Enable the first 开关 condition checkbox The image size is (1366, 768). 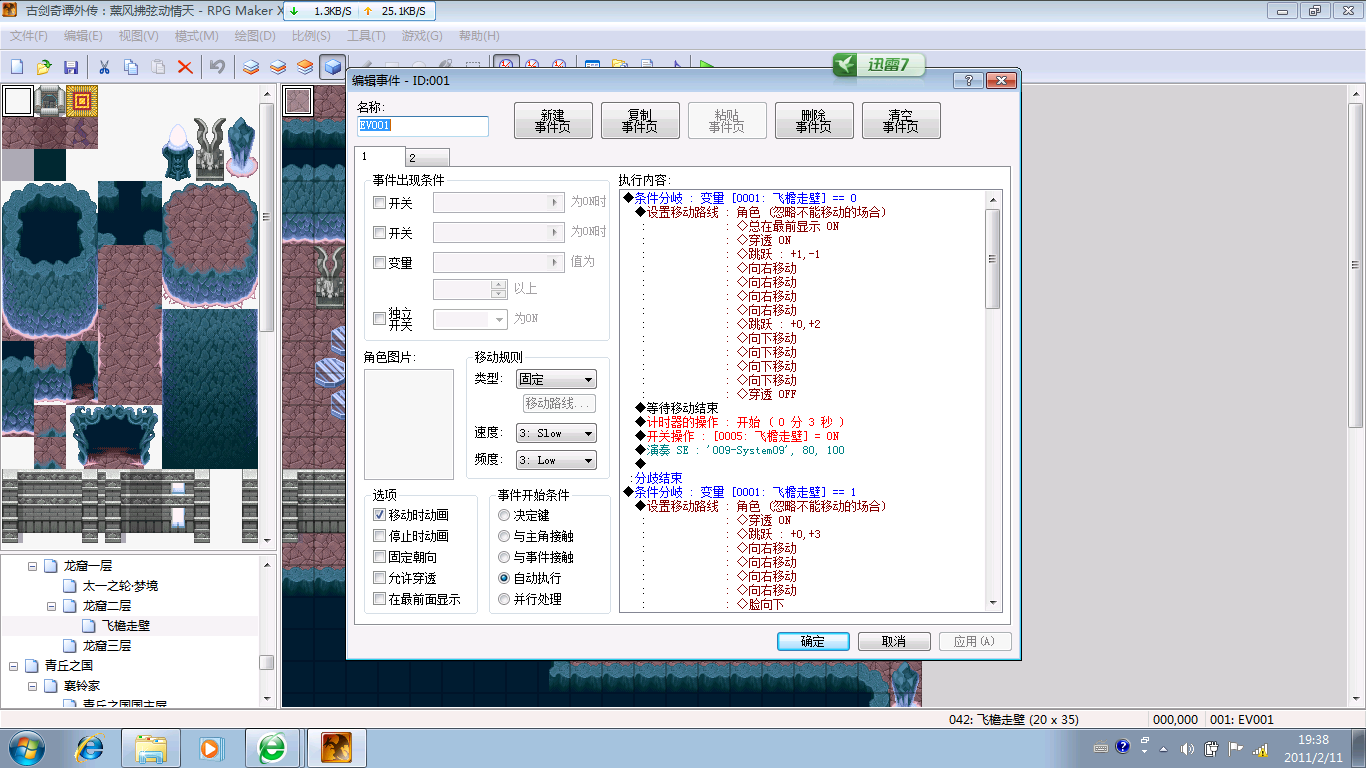click(x=379, y=202)
